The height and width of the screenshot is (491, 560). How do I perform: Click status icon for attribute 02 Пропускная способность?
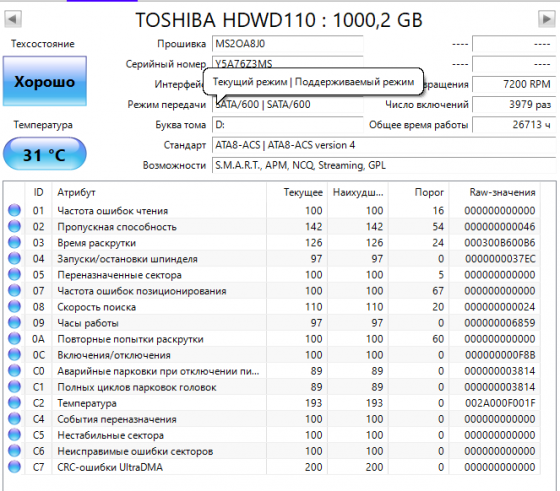pos(14,226)
